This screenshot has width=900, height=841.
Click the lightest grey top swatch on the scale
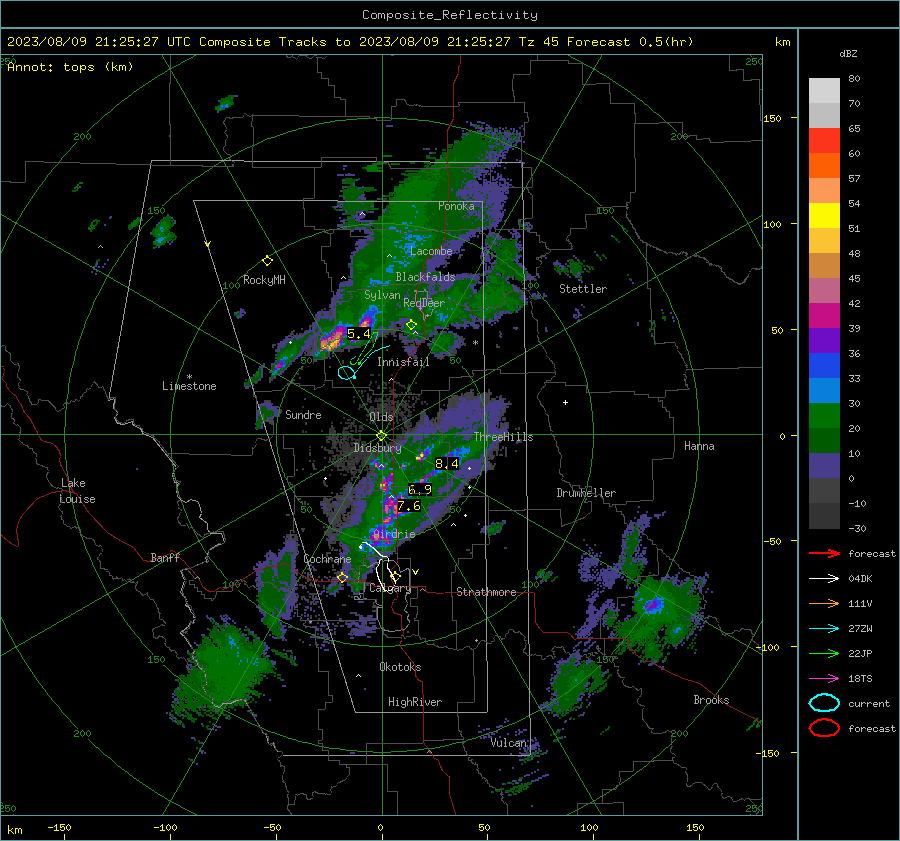[824, 90]
